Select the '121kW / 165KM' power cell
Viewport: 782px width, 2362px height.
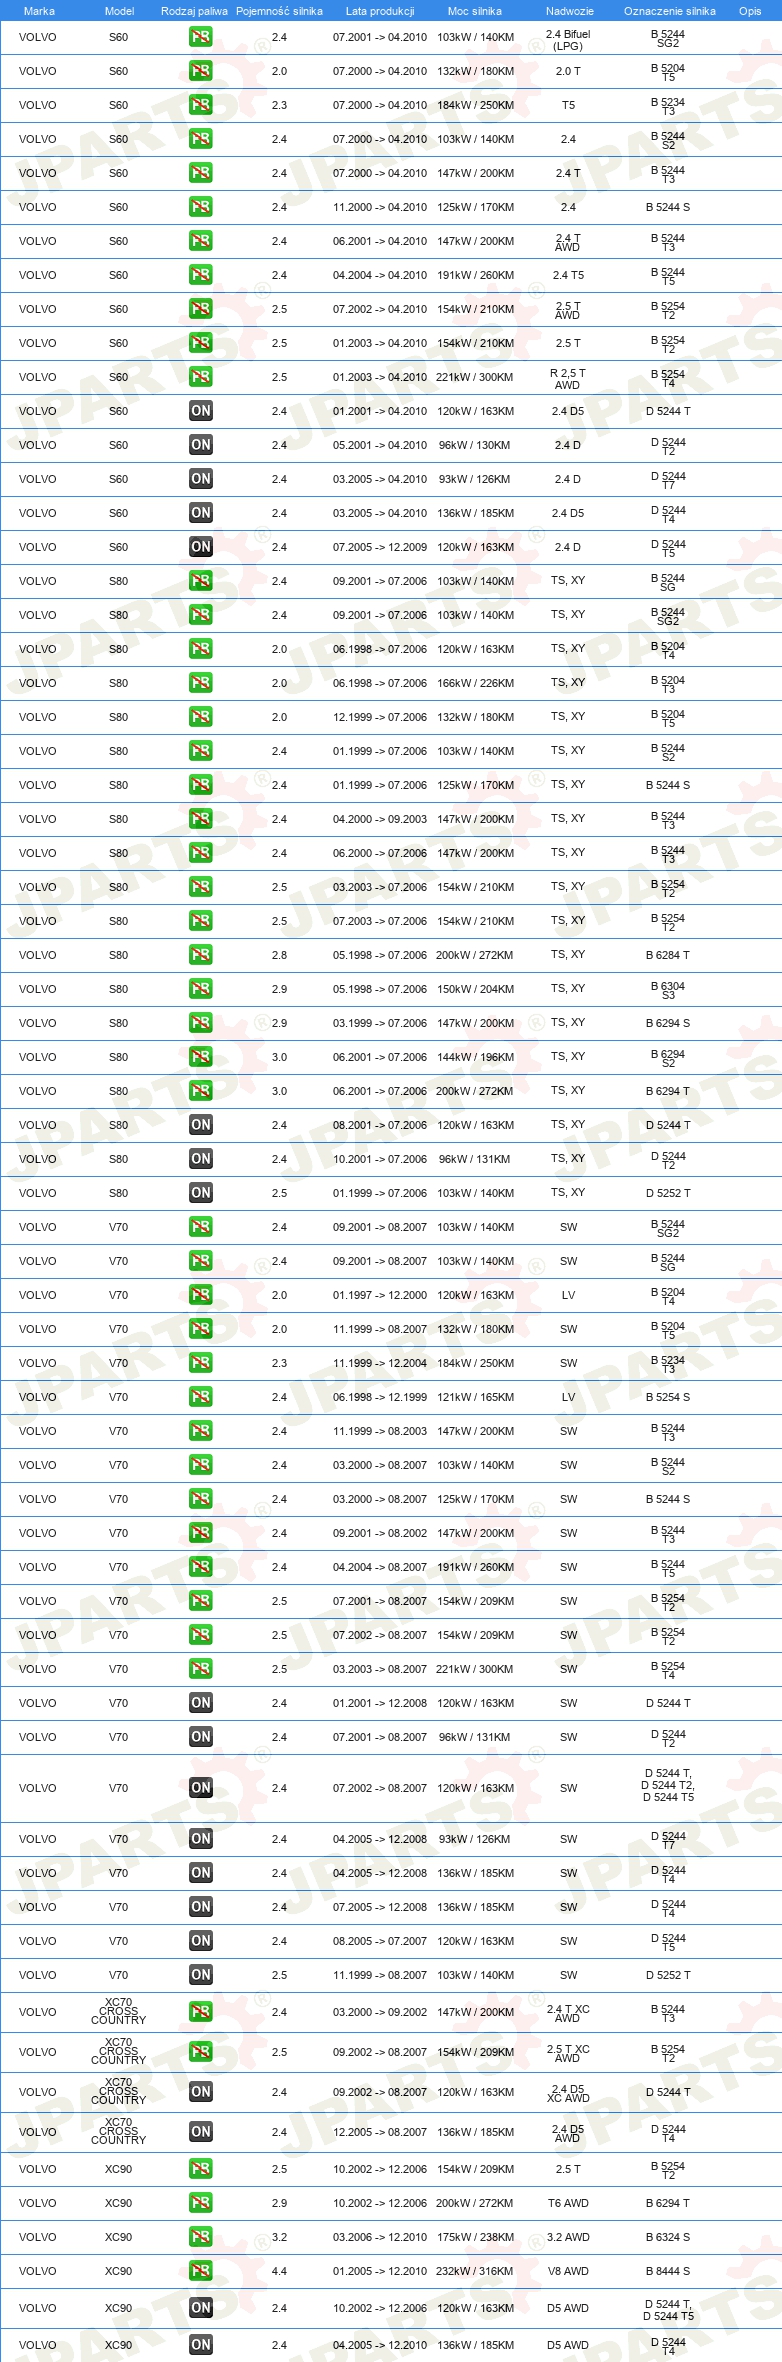click(475, 1397)
